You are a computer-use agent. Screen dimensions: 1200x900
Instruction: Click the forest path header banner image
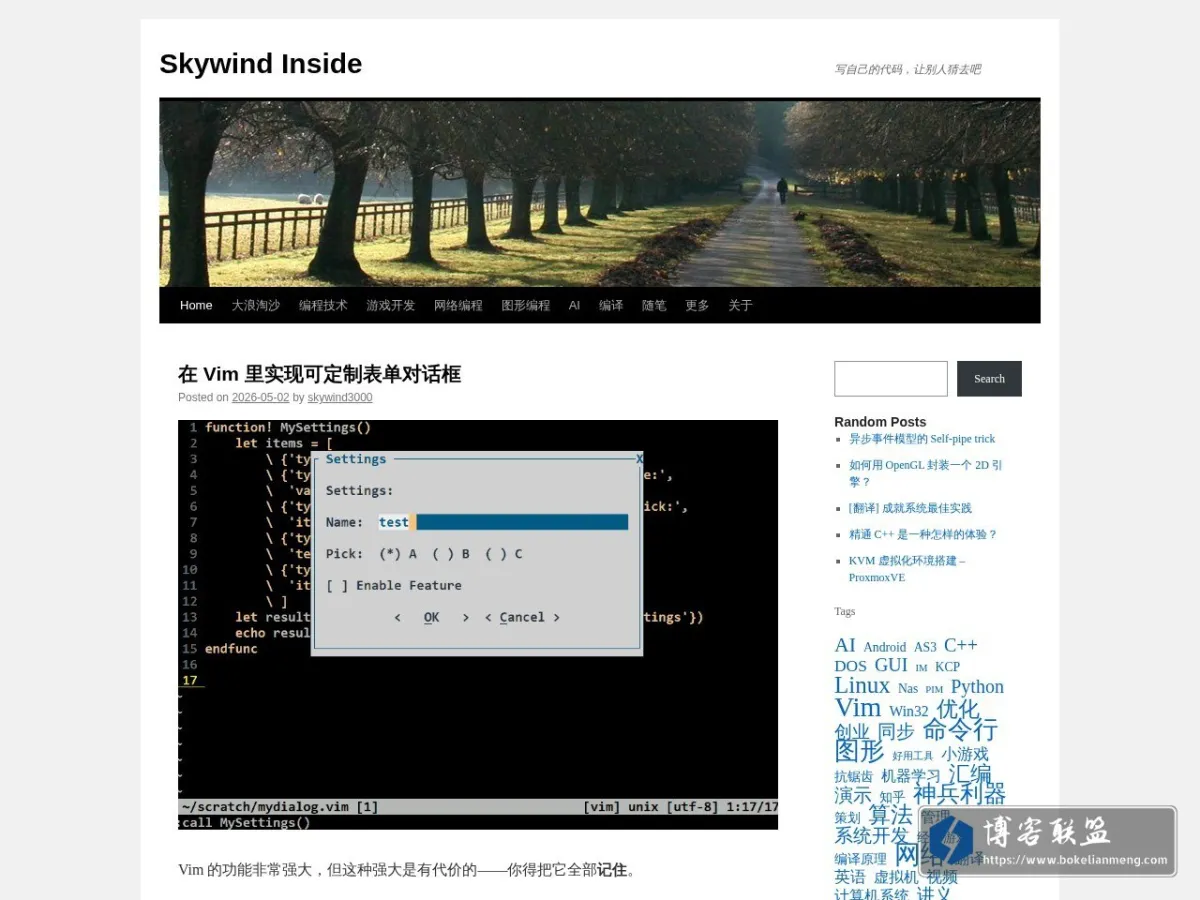[600, 193]
